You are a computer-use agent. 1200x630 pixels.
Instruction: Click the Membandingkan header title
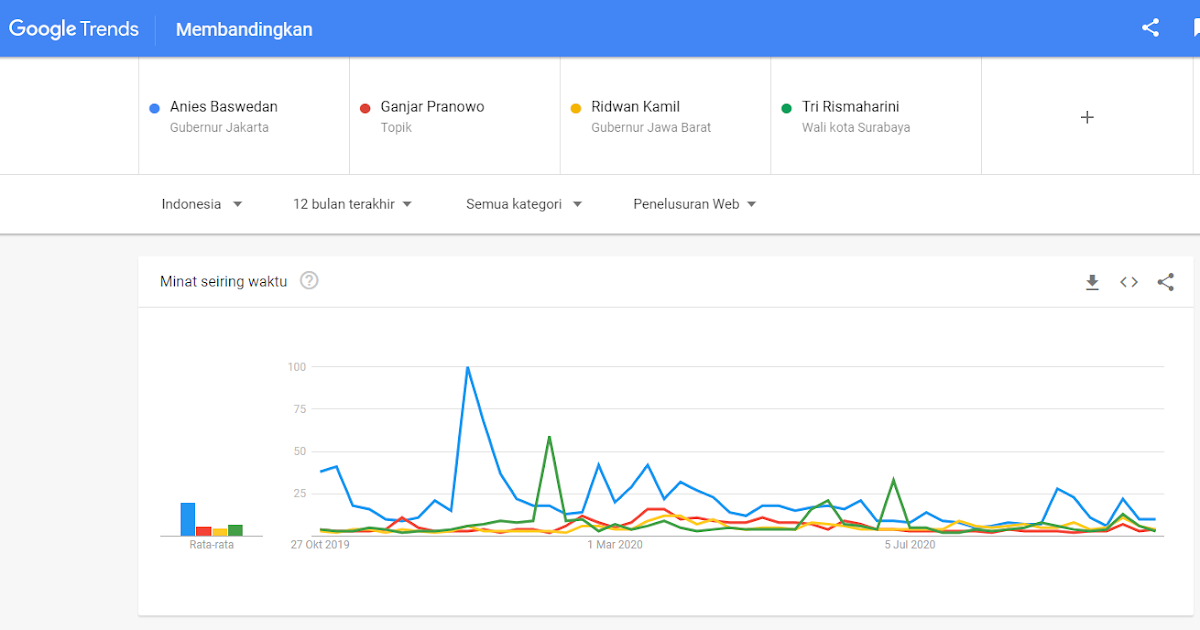click(244, 29)
